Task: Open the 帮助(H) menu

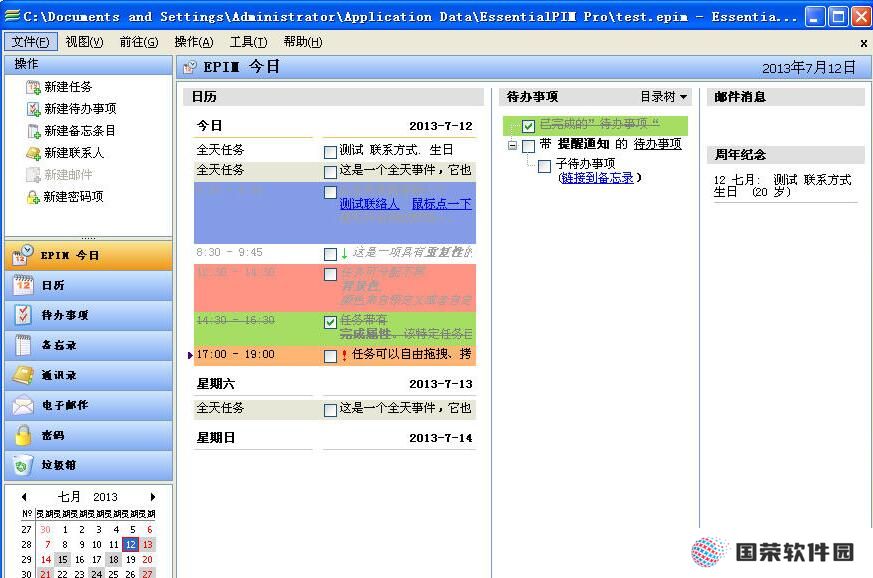Action: [303, 42]
